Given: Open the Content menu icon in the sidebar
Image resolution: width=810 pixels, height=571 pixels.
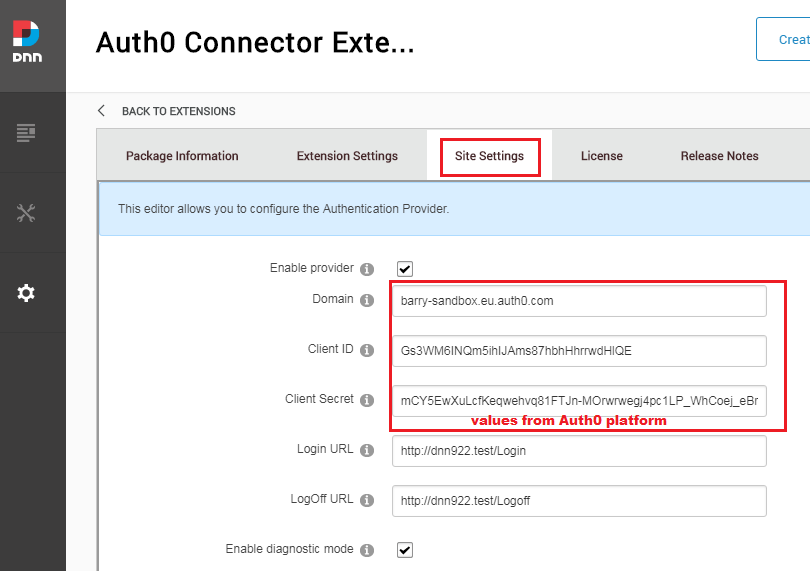Looking at the screenshot, I should pos(26,133).
